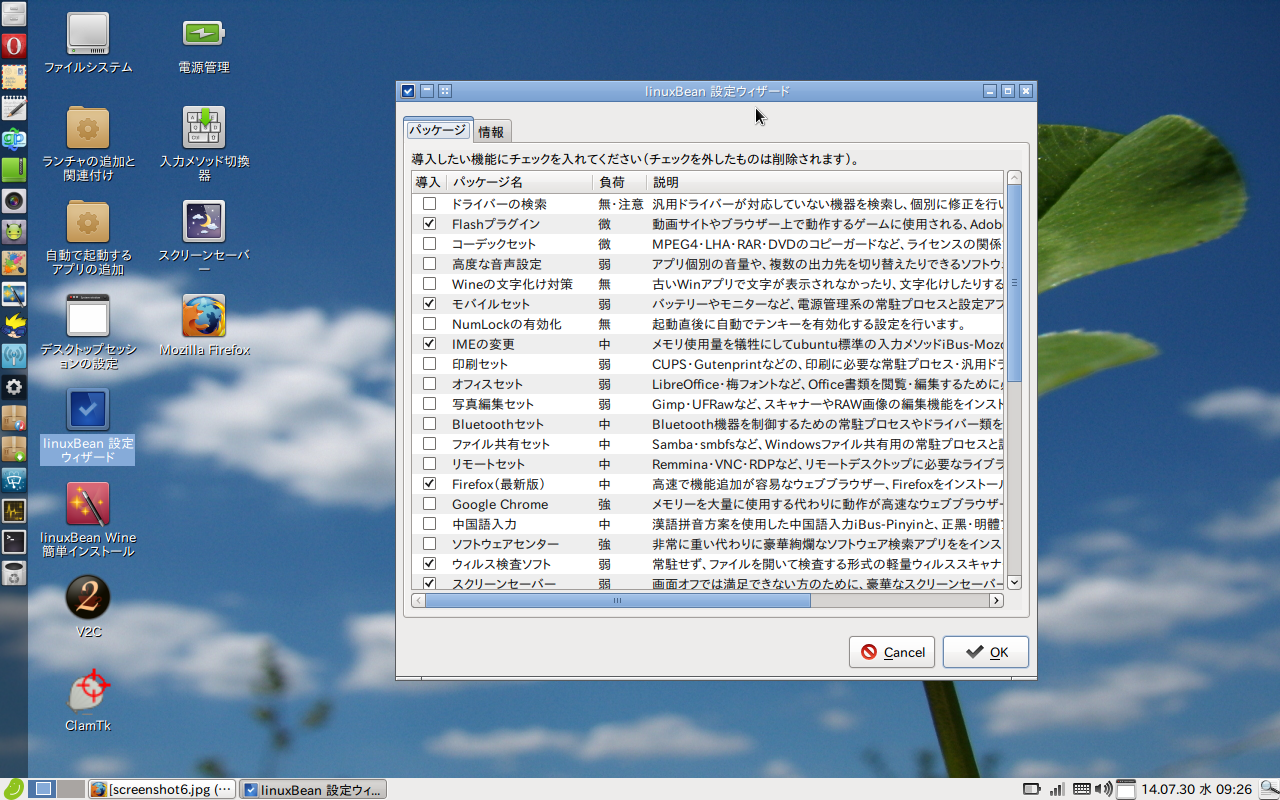Viewport: 1280px width, 800px height.
Task: Click the 説明 column header
Action: tap(825, 182)
